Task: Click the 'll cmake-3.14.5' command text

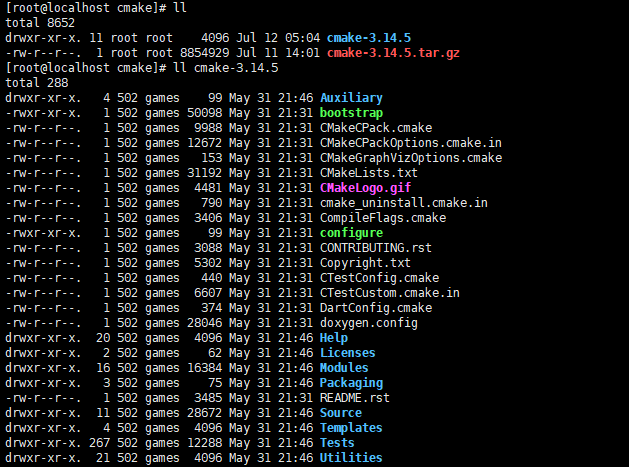Action: pyautogui.click(x=225, y=68)
